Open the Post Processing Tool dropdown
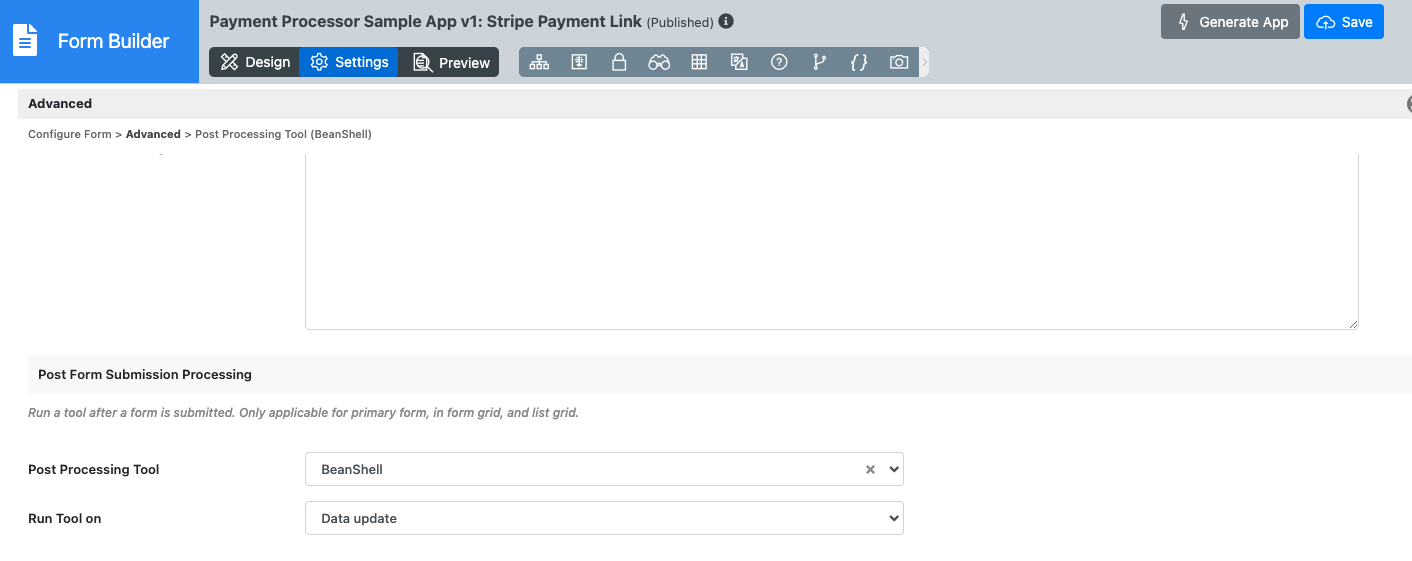The image size is (1412, 561). point(604,469)
